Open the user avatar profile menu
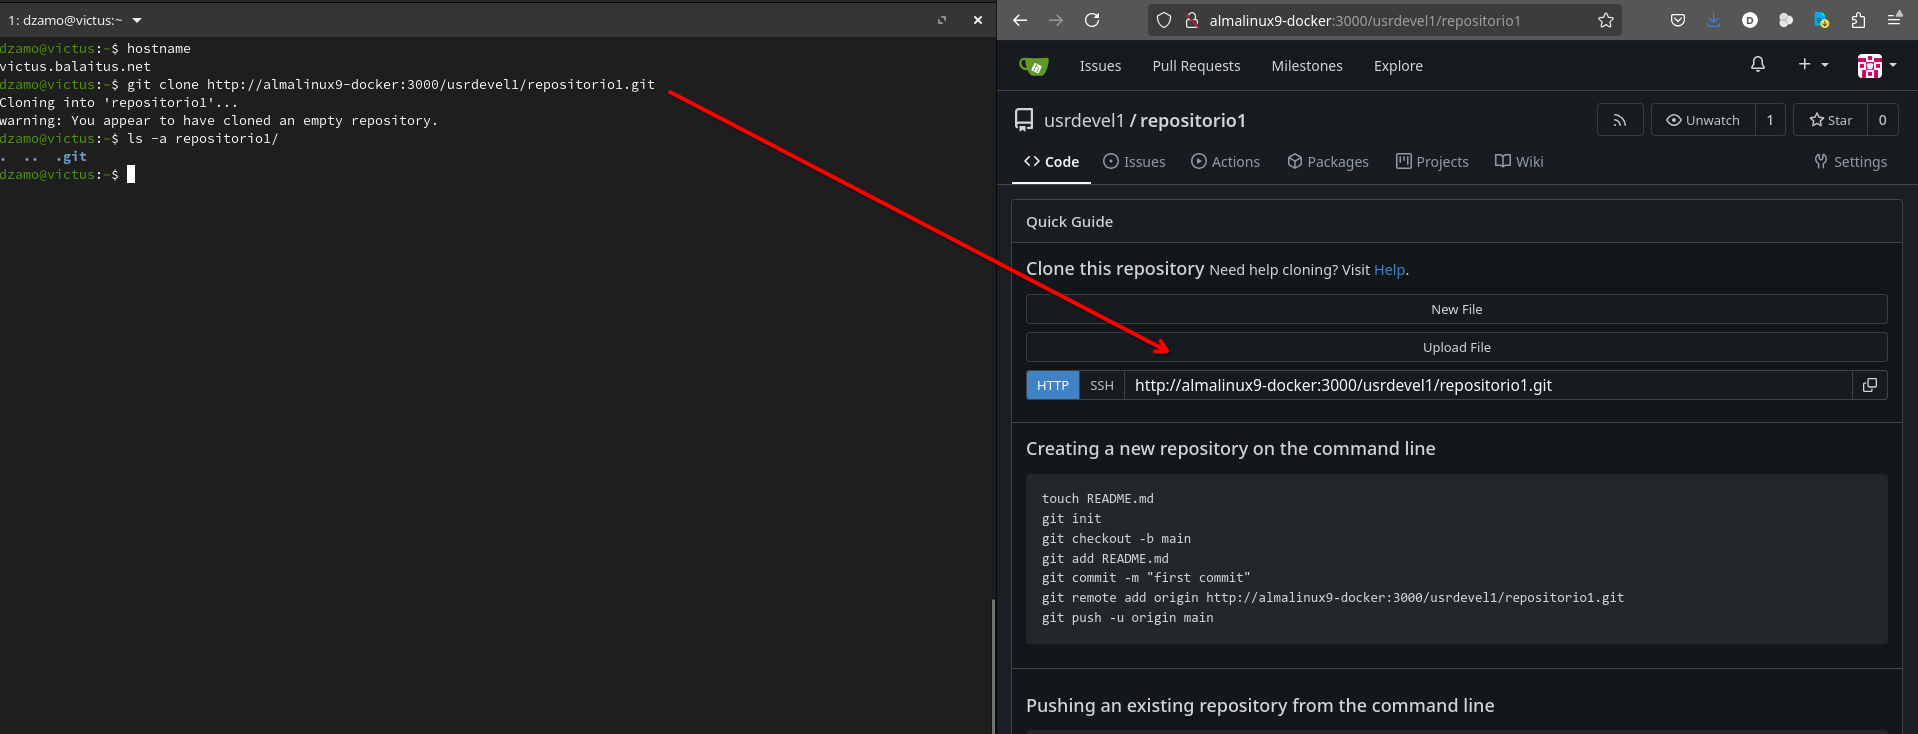Image resolution: width=1918 pixels, height=734 pixels. point(1876,66)
